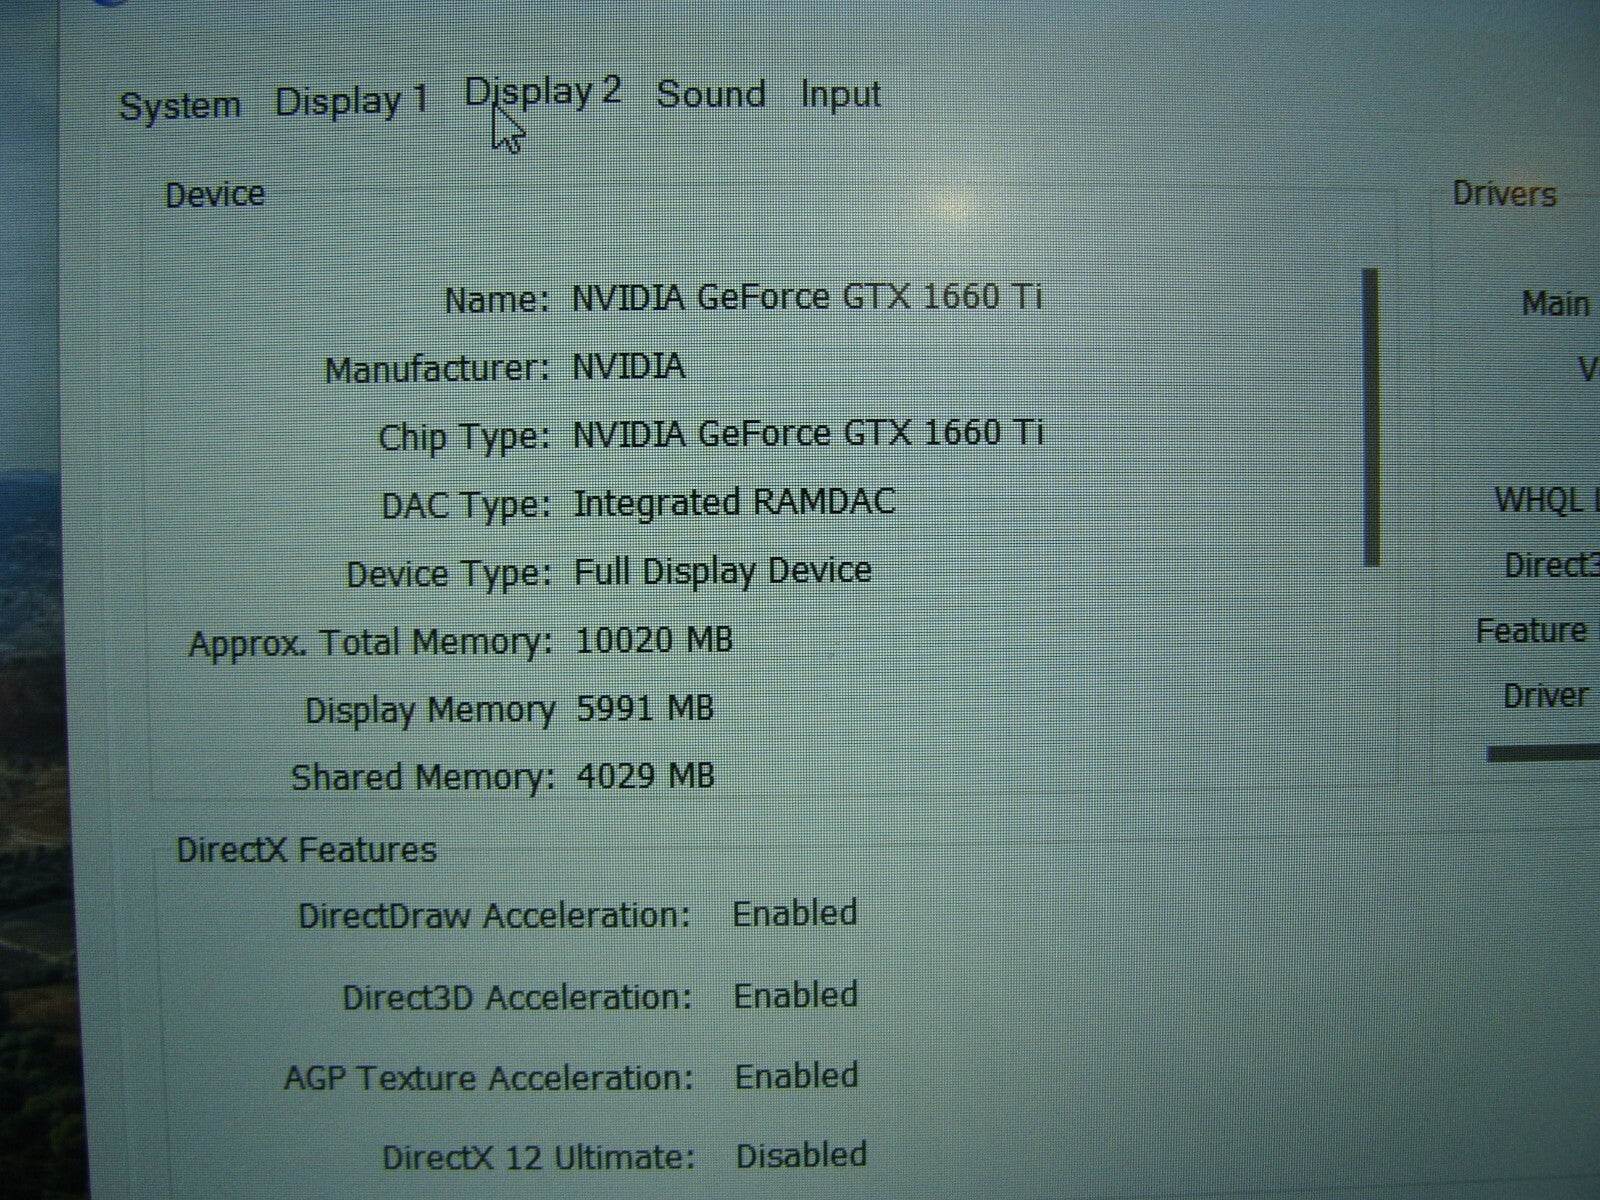Click the Shared Memory value 4029 MB
This screenshot has height=1200, width=1600.
[645, 775]
